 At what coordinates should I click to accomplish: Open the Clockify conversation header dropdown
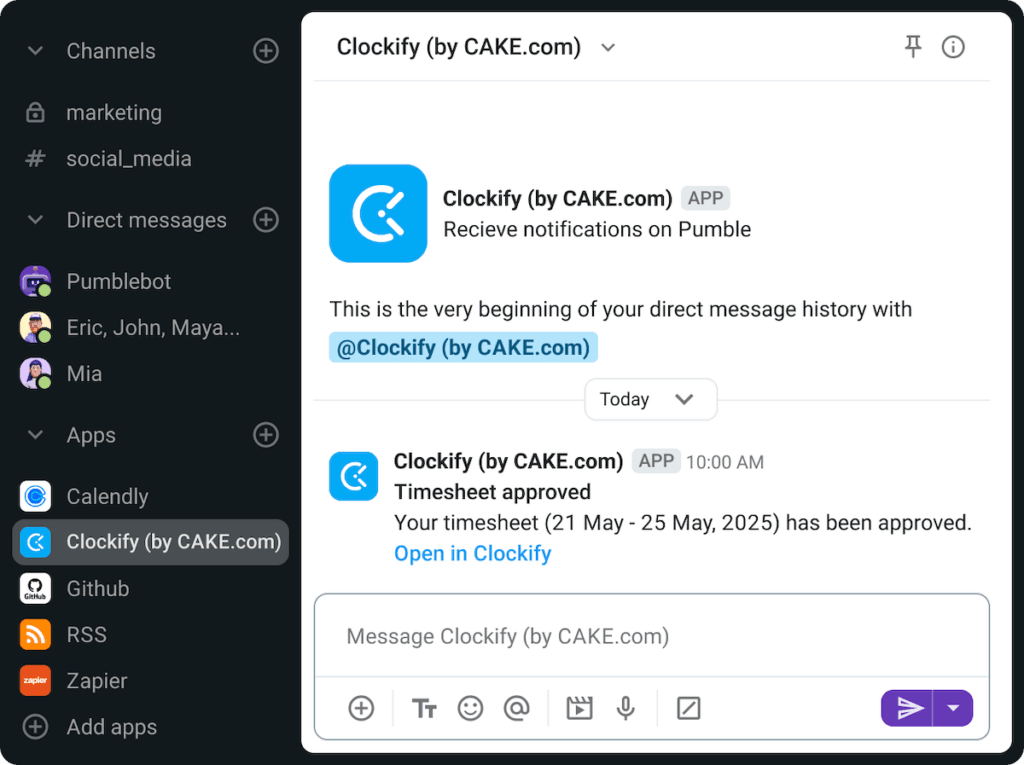[x=608, y=47]
